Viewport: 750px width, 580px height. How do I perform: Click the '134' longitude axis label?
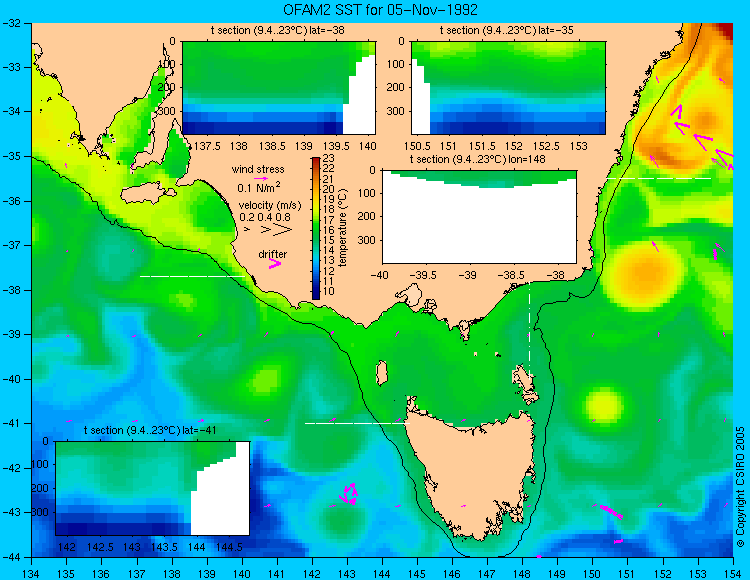31,573
